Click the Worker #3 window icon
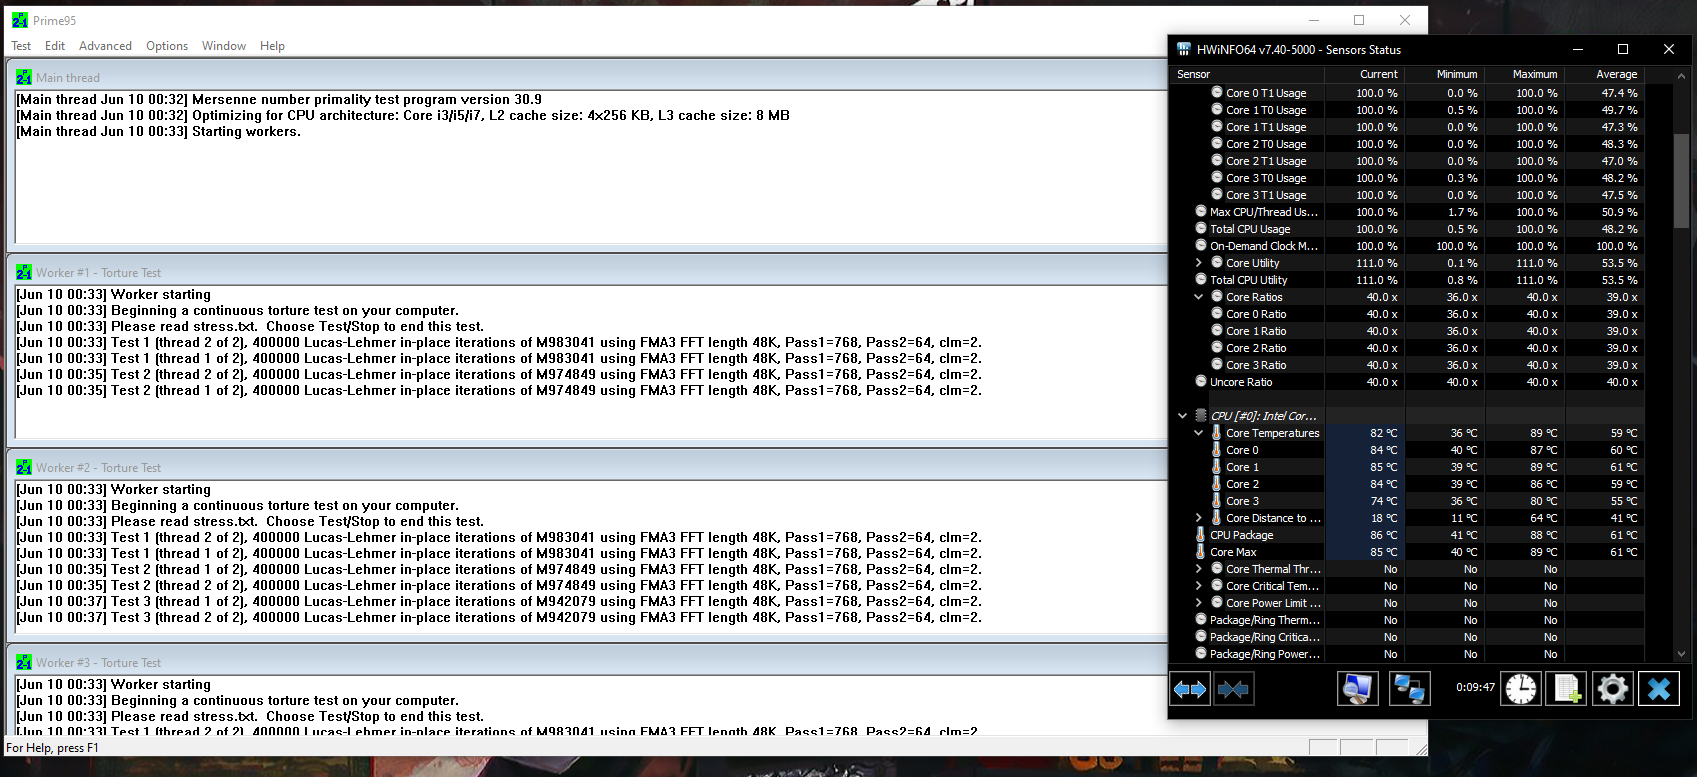Screen dimensions: 1697x777 24,662
